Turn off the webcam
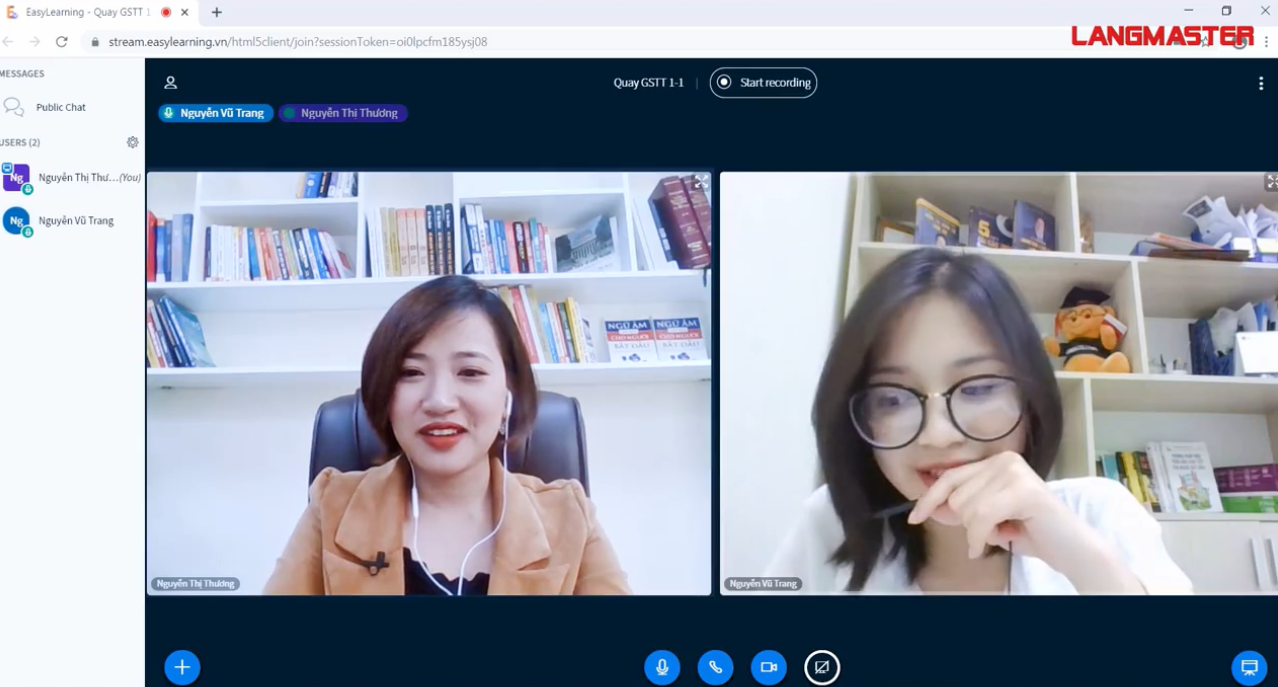1278x687 pixels. pyautogui.click(x=768, y=667)
